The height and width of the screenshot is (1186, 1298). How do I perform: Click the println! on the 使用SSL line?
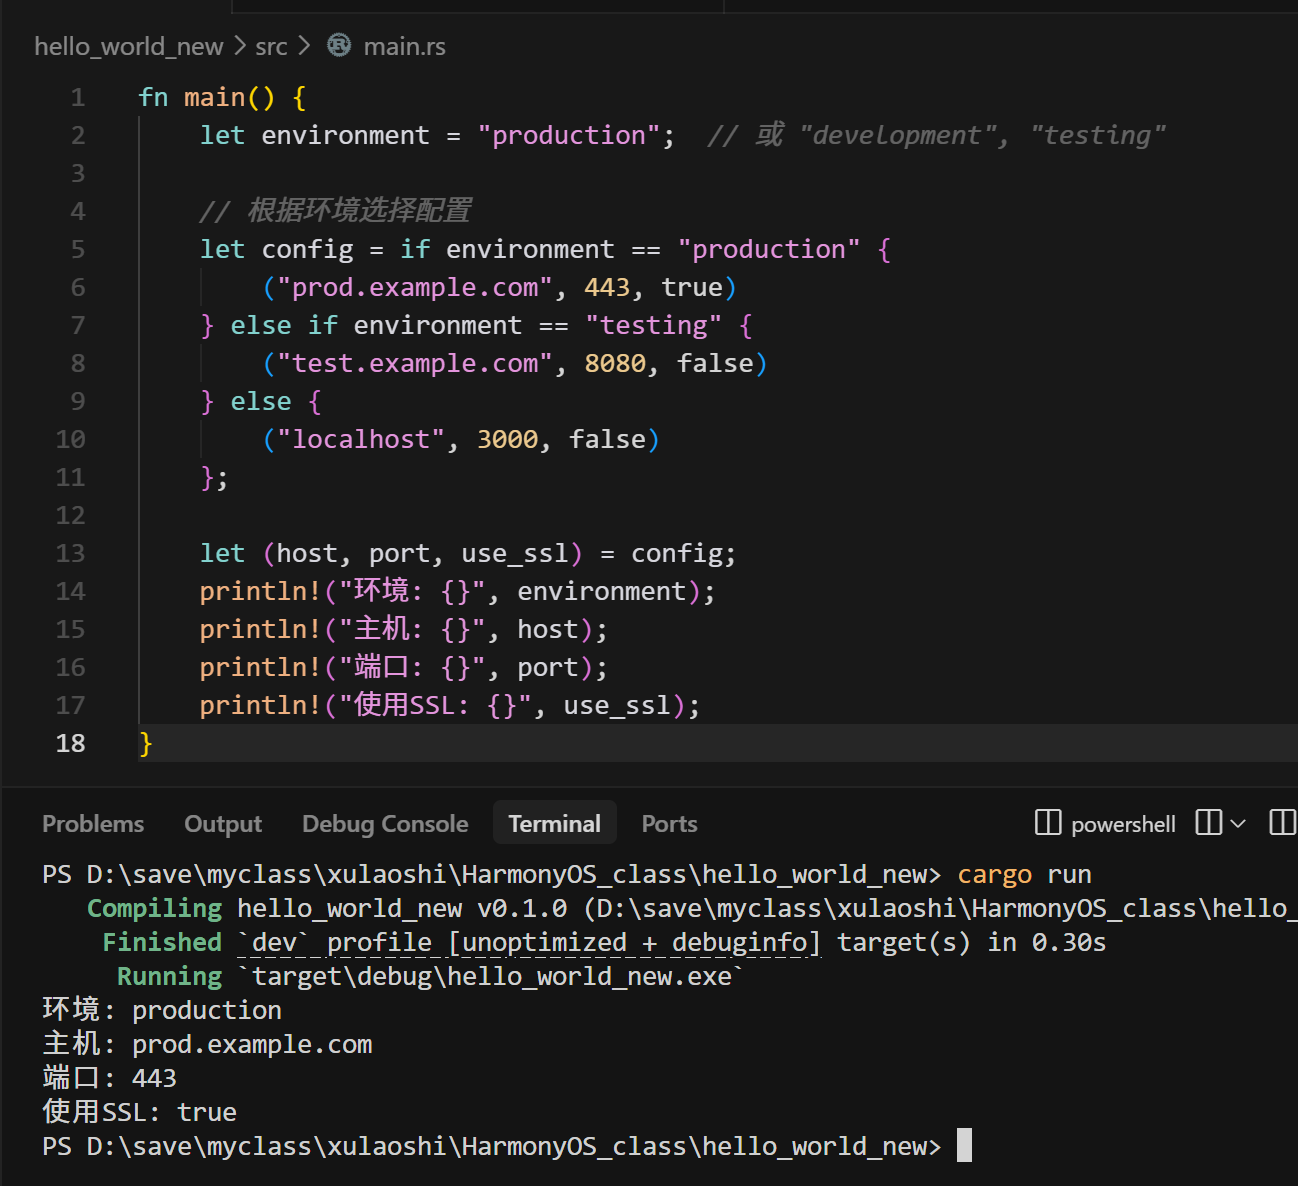click(x=261, y=706)
